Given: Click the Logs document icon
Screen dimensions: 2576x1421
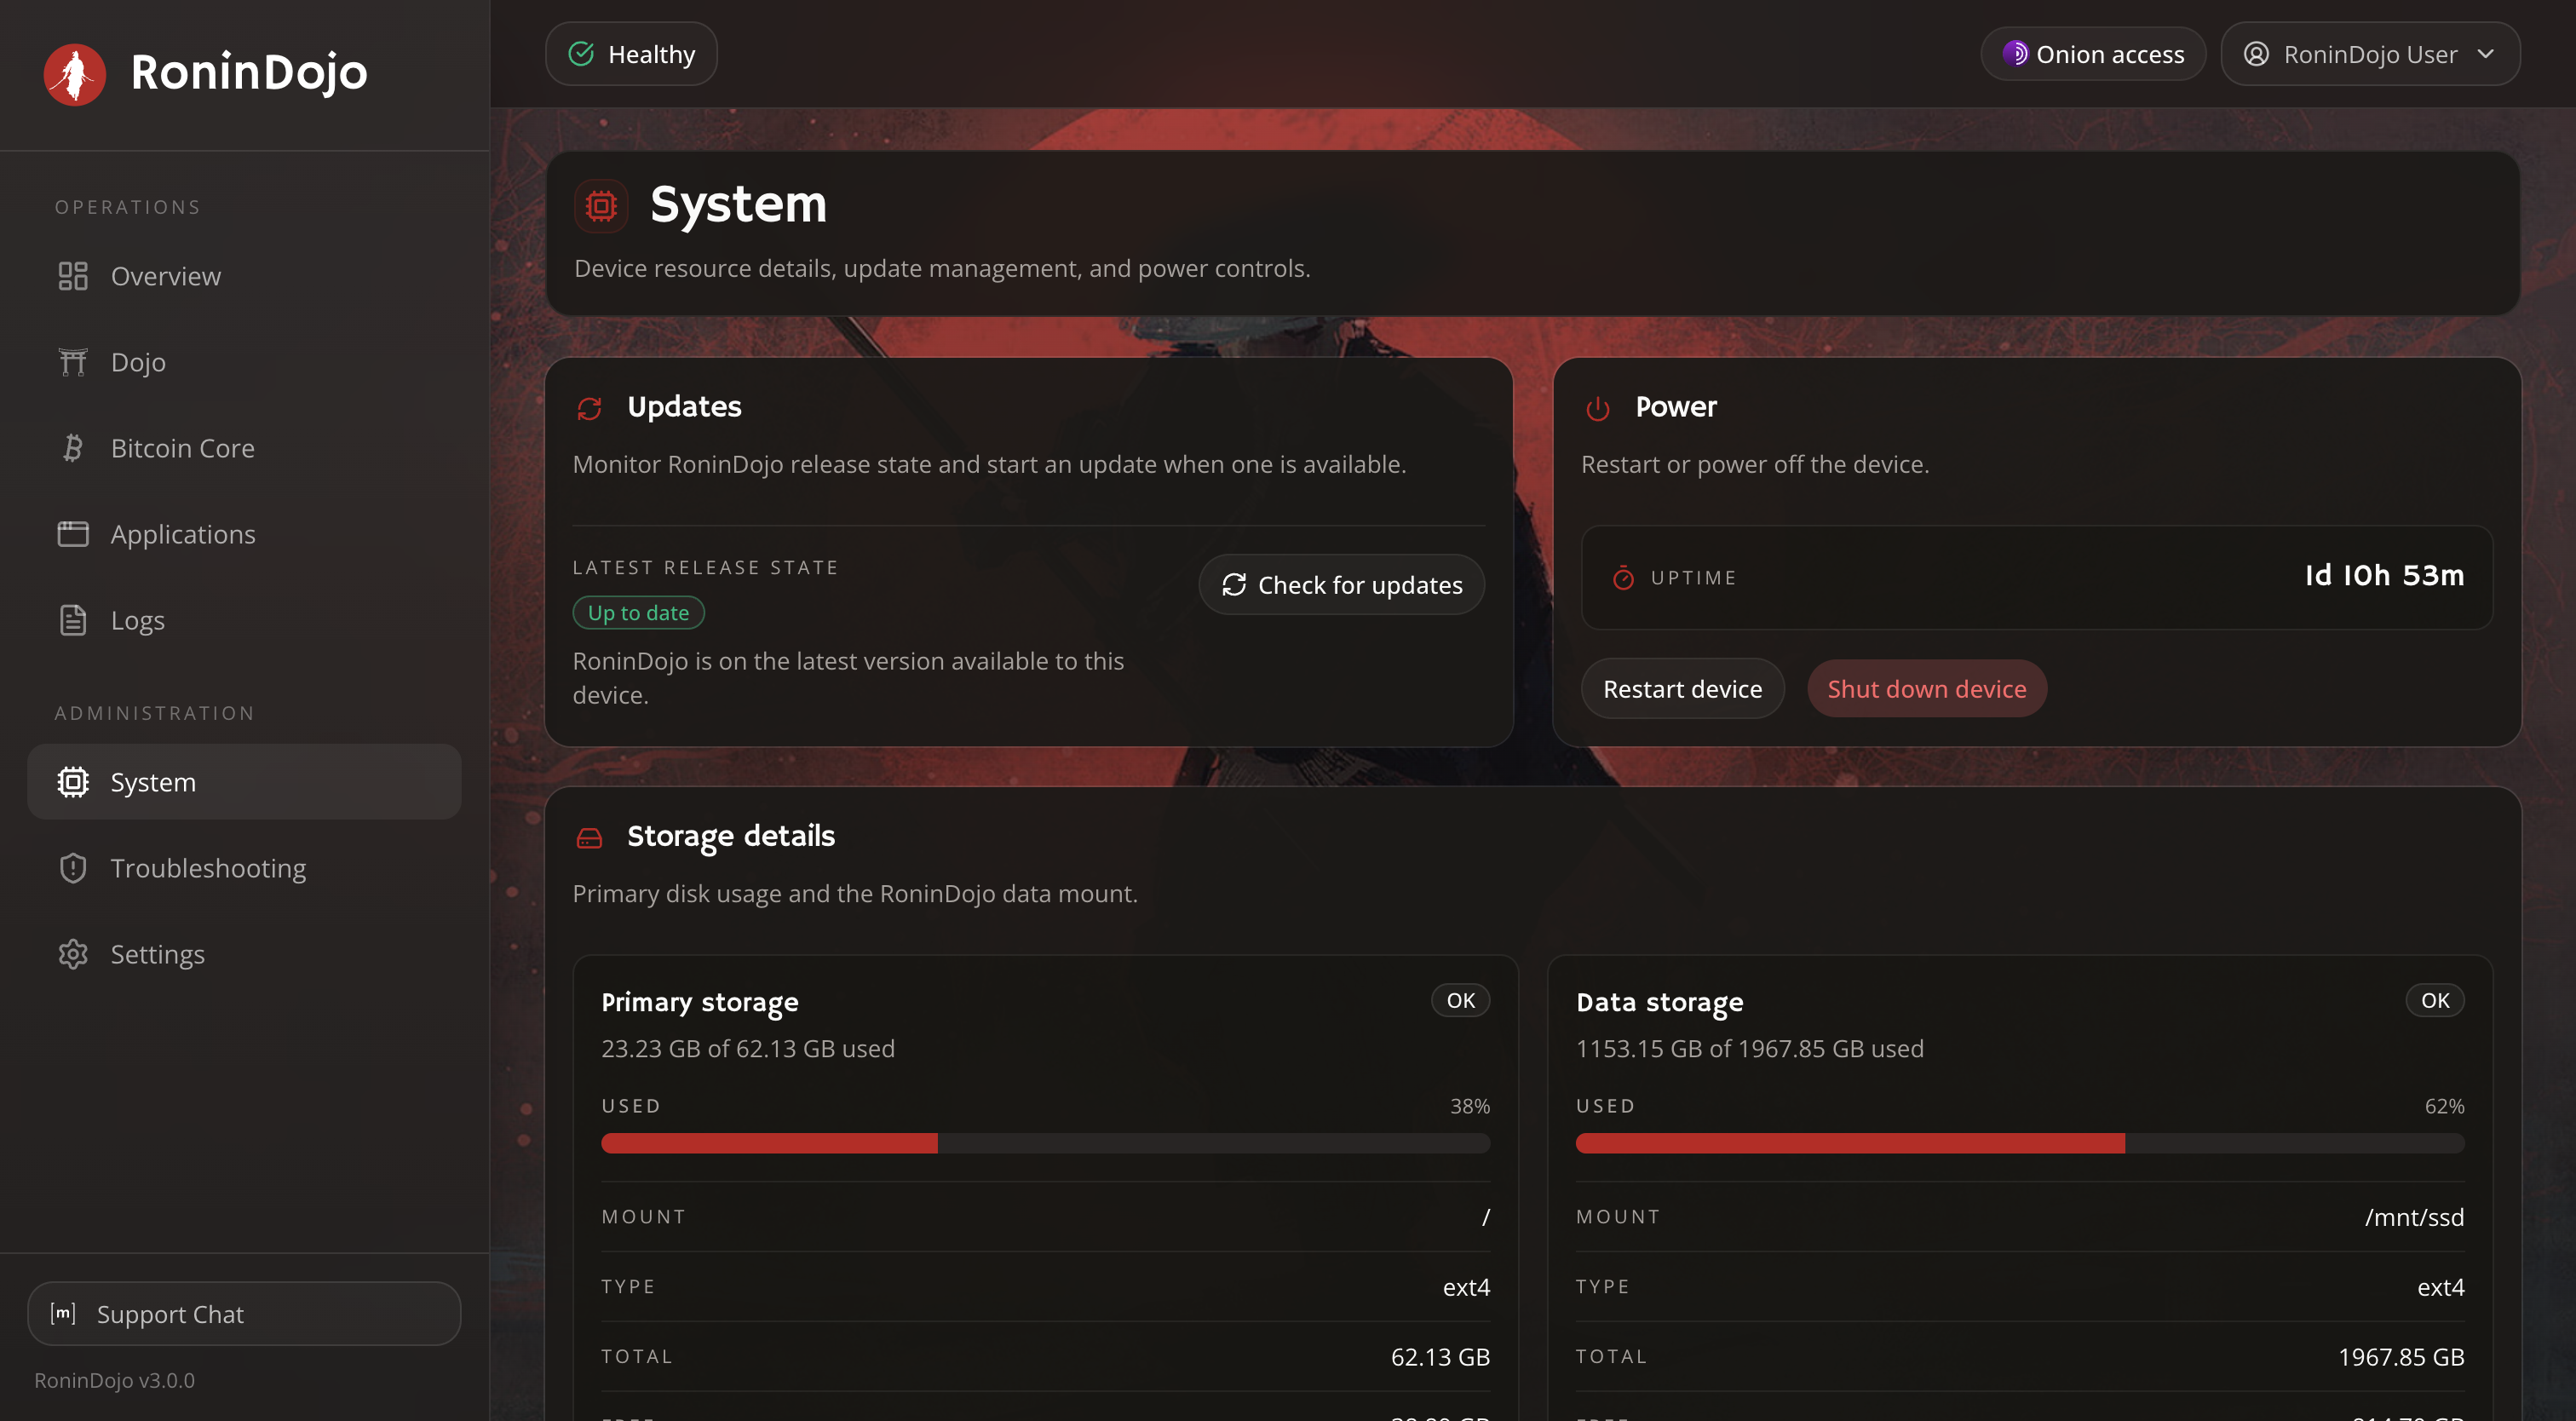Looking at the screenshot, I should click(73, 620).
